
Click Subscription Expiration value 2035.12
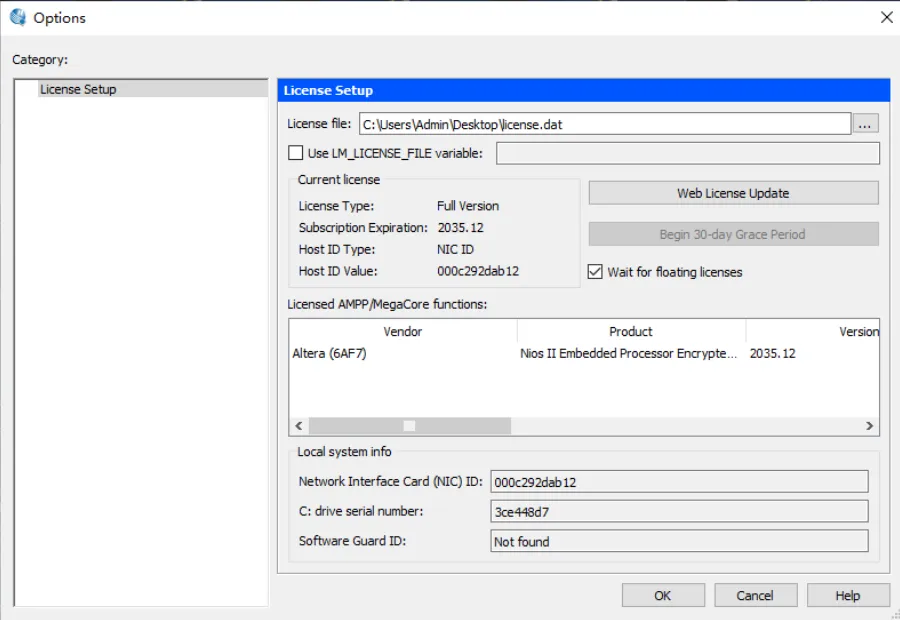coord(460,227)
